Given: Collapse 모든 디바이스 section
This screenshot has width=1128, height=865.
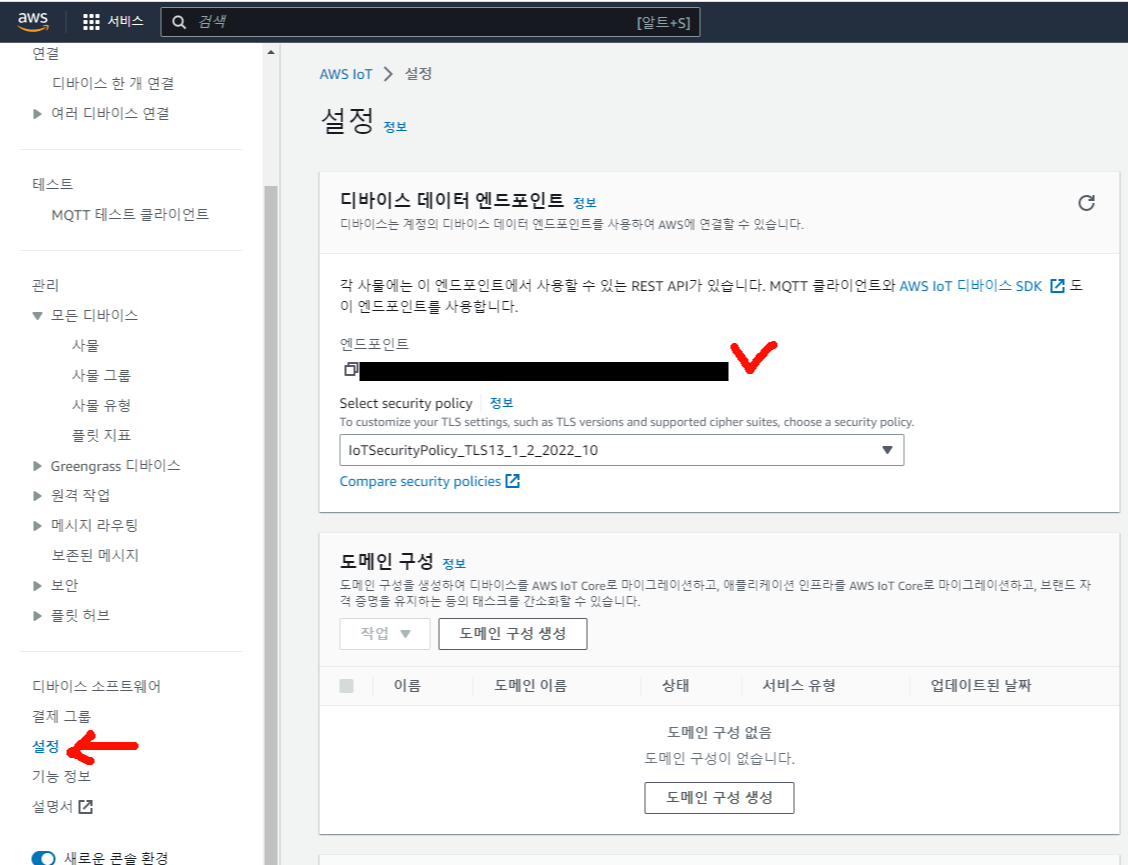Looking at the screenshot, I should tap(37, 316).
